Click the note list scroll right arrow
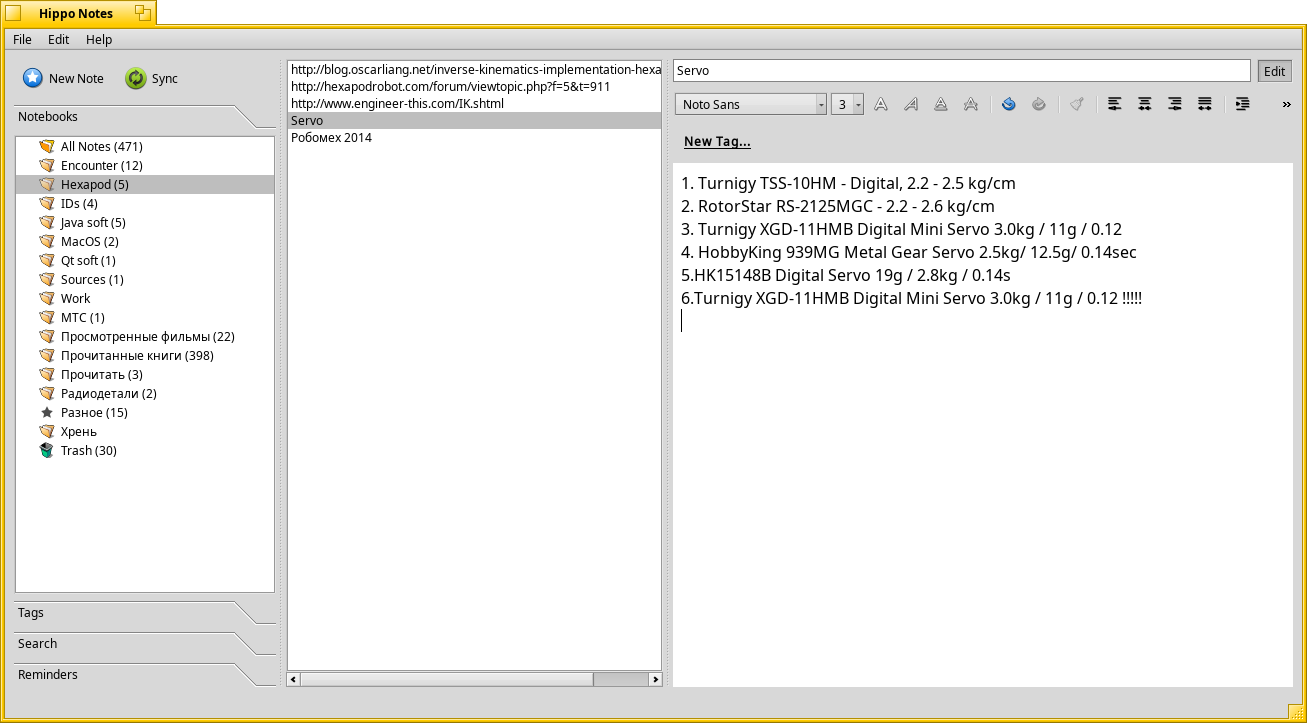Image resolution: width=1307 pixels, height=723 pixels. point(655,679)
